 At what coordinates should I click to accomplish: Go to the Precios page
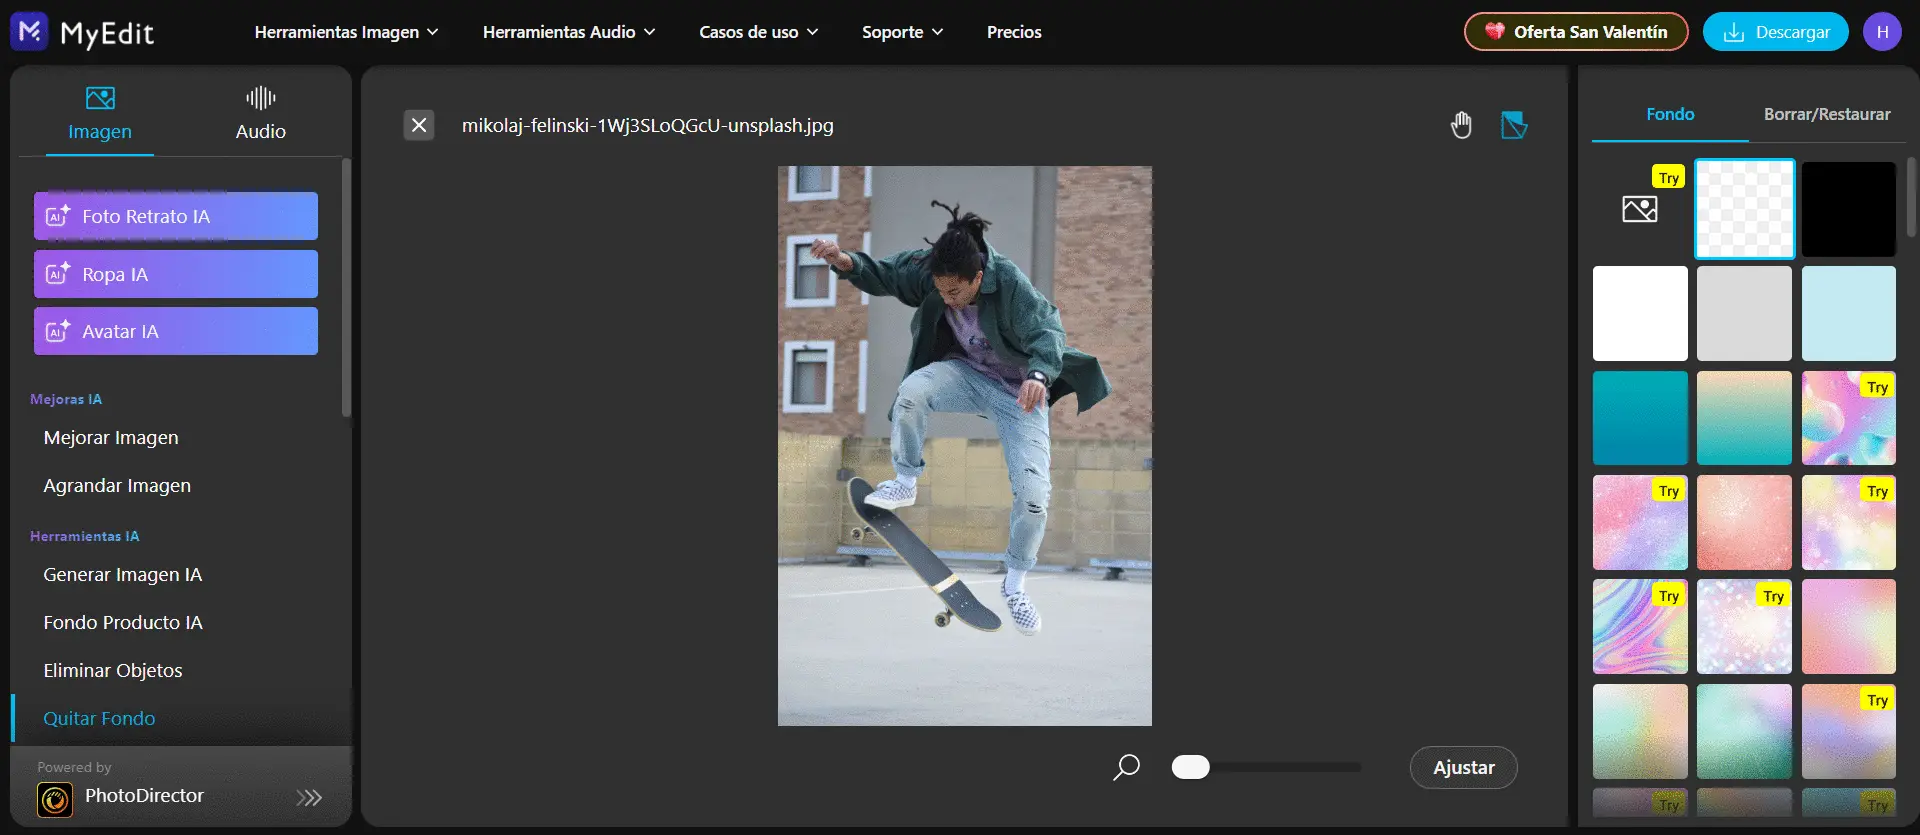(x=1014, y=32)
